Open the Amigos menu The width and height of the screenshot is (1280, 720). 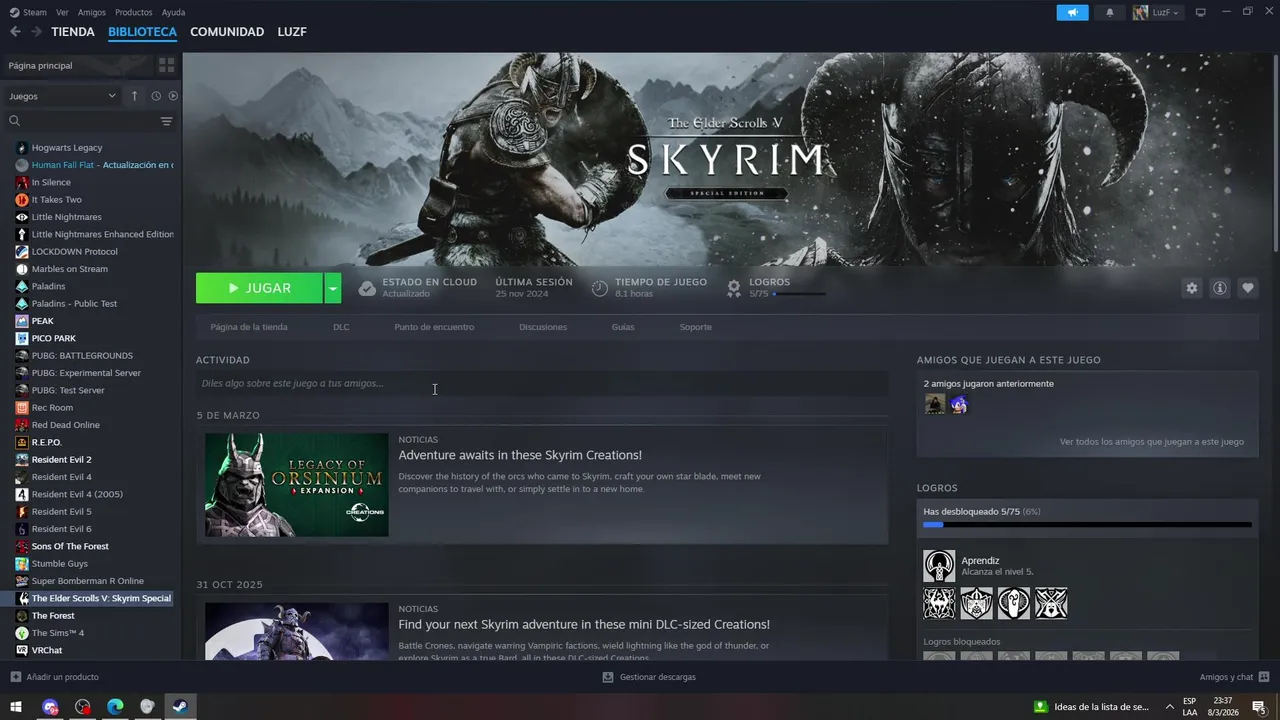tap(92, 12)
